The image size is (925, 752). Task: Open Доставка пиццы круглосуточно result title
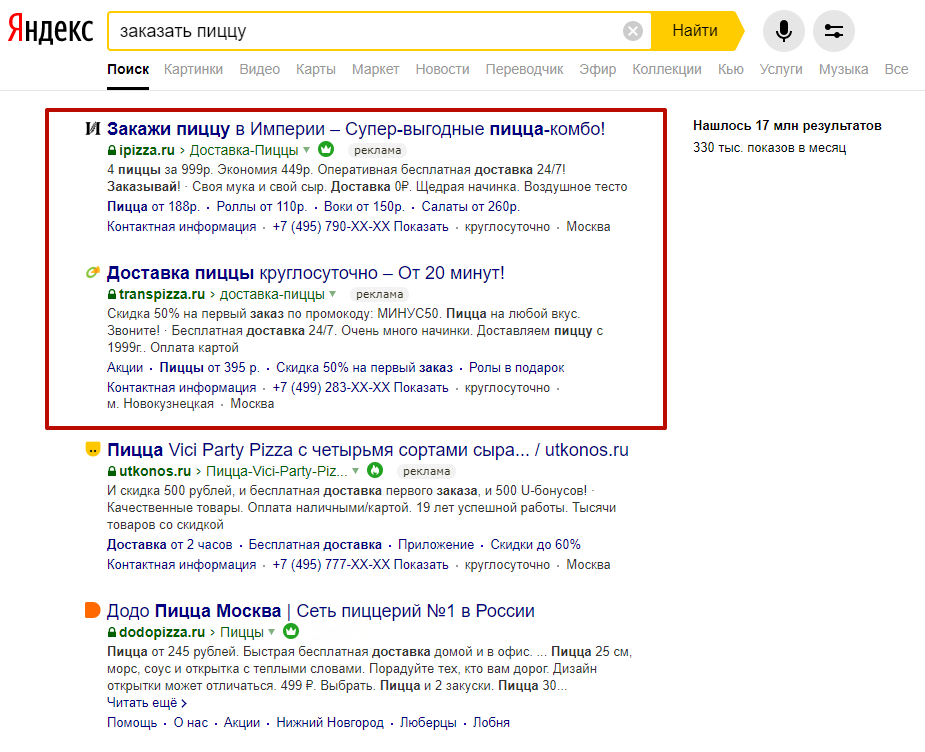coord(306,273)
